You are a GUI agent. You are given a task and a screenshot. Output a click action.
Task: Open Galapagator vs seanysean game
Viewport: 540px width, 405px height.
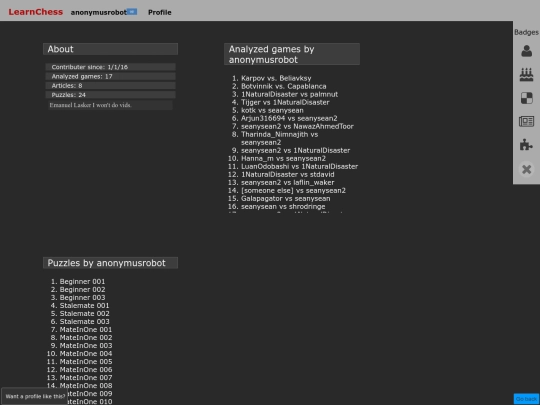pyautogui.click(x=285, y=198)
